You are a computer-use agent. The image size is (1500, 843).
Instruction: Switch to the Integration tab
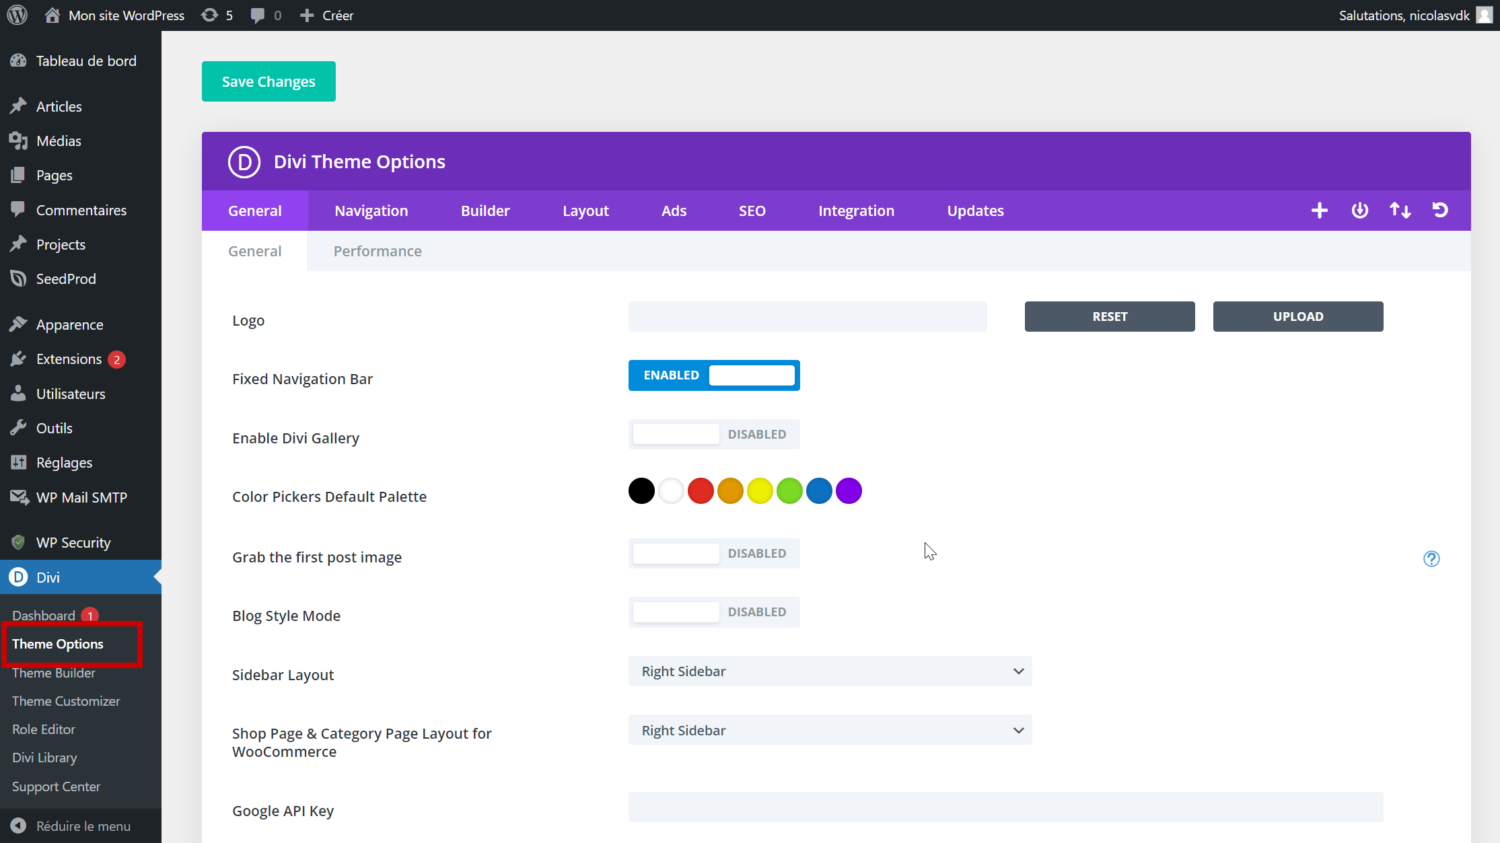[856, 211]
